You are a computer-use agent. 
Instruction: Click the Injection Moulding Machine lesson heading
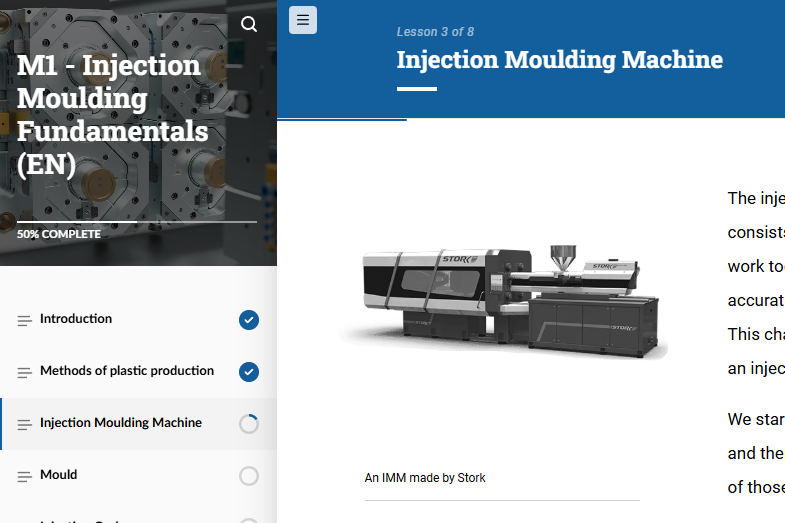[x=559, y=59]
